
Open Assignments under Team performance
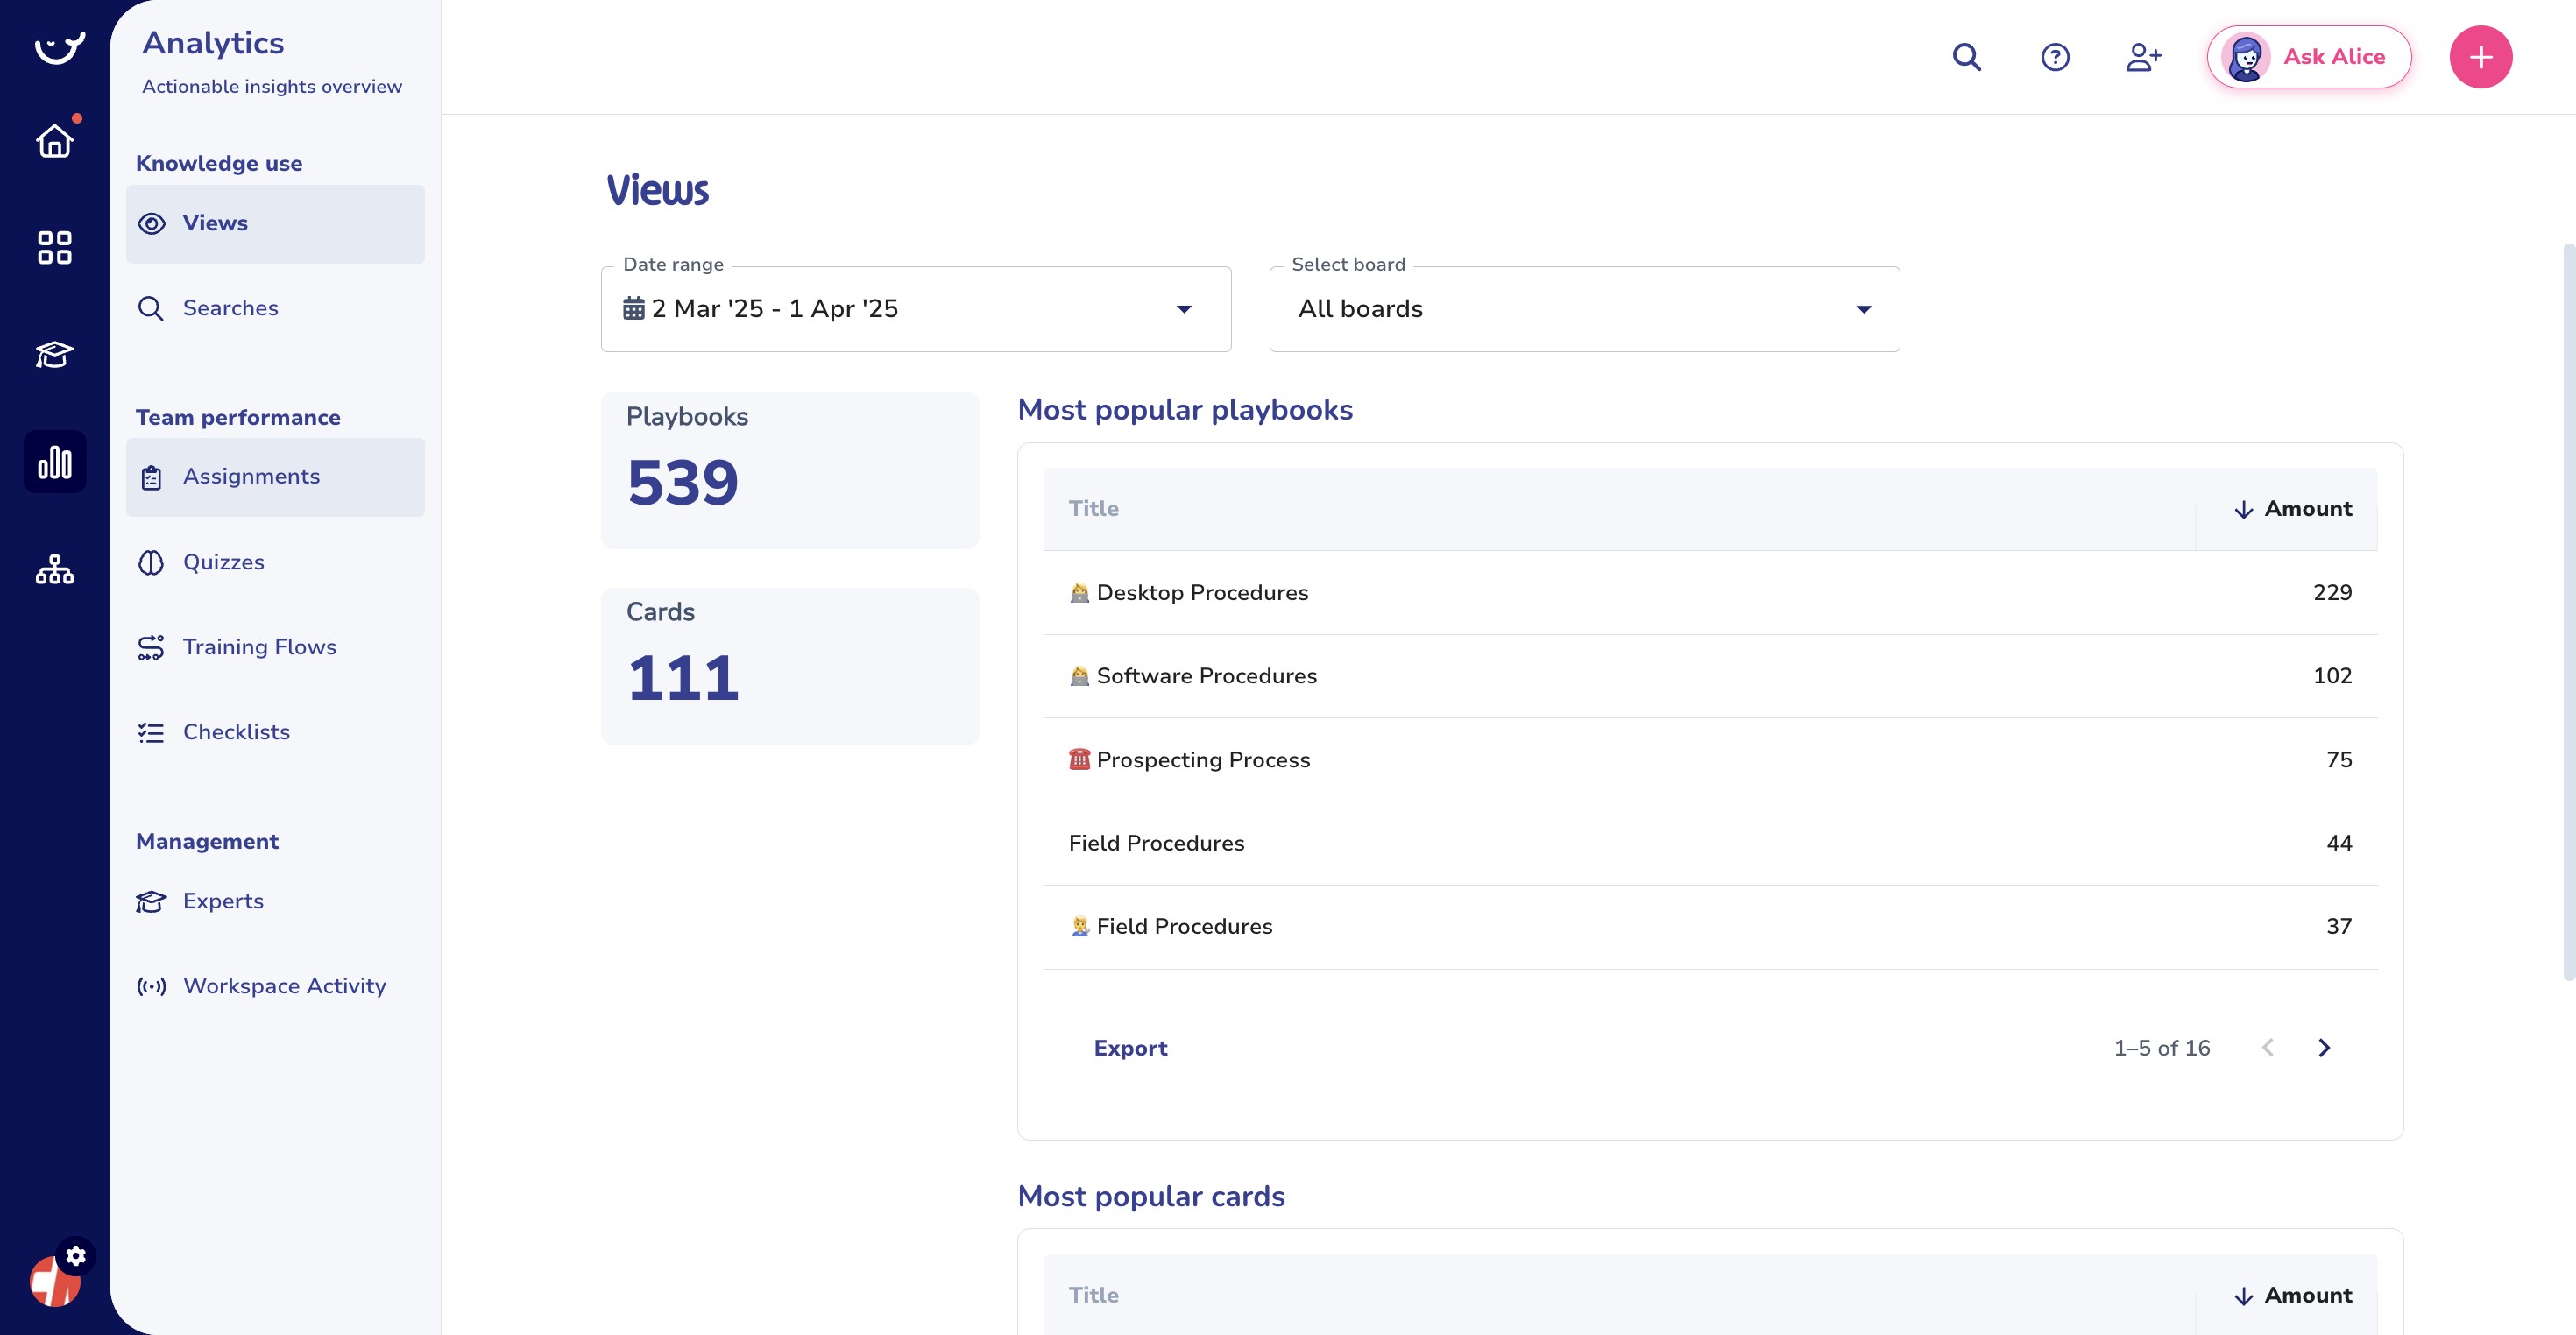[x=275, y=477]
